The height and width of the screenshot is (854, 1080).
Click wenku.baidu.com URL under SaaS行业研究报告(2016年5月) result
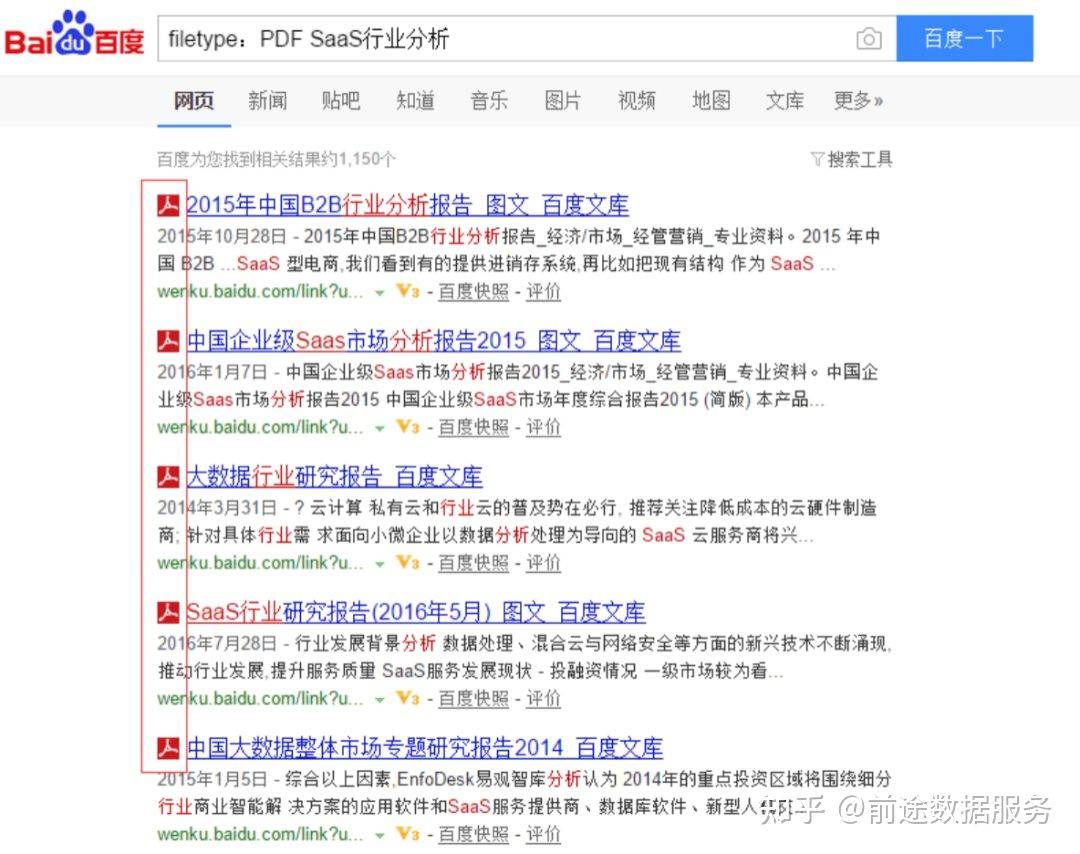pos(260,698)
